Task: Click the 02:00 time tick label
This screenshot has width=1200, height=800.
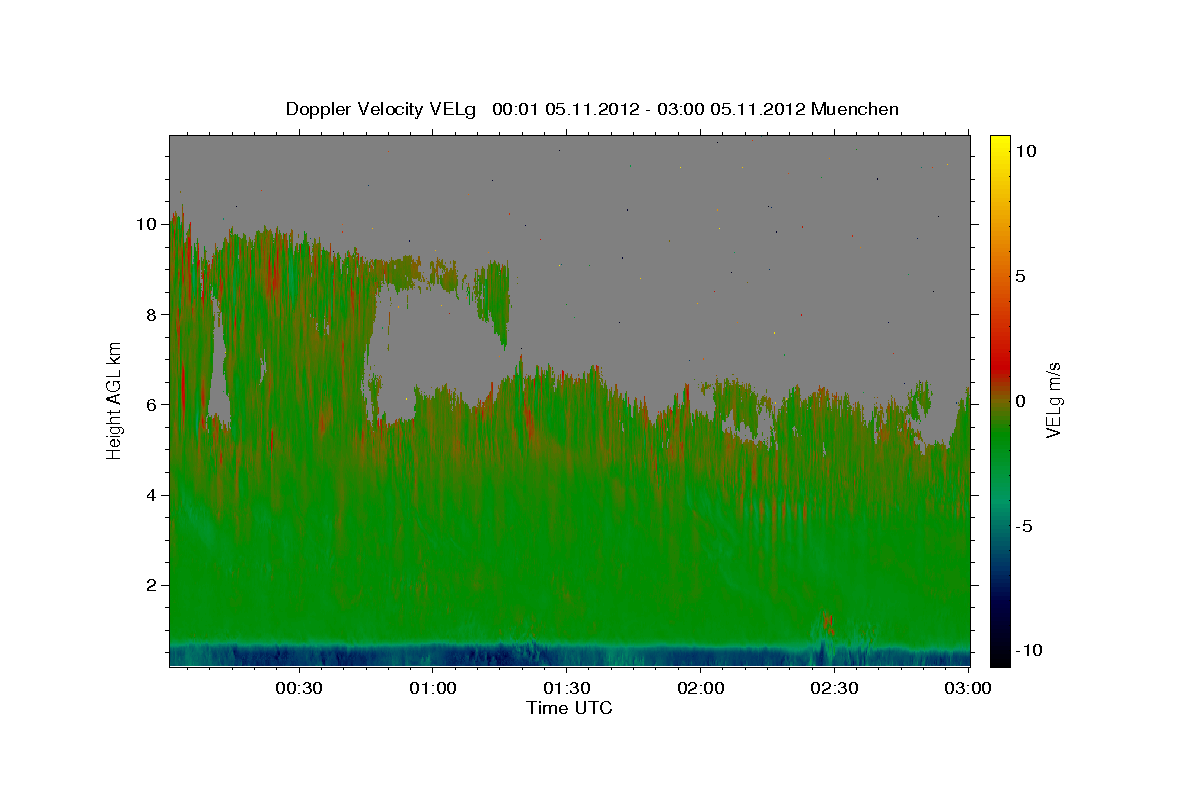Action: click(x=700, y=688)
